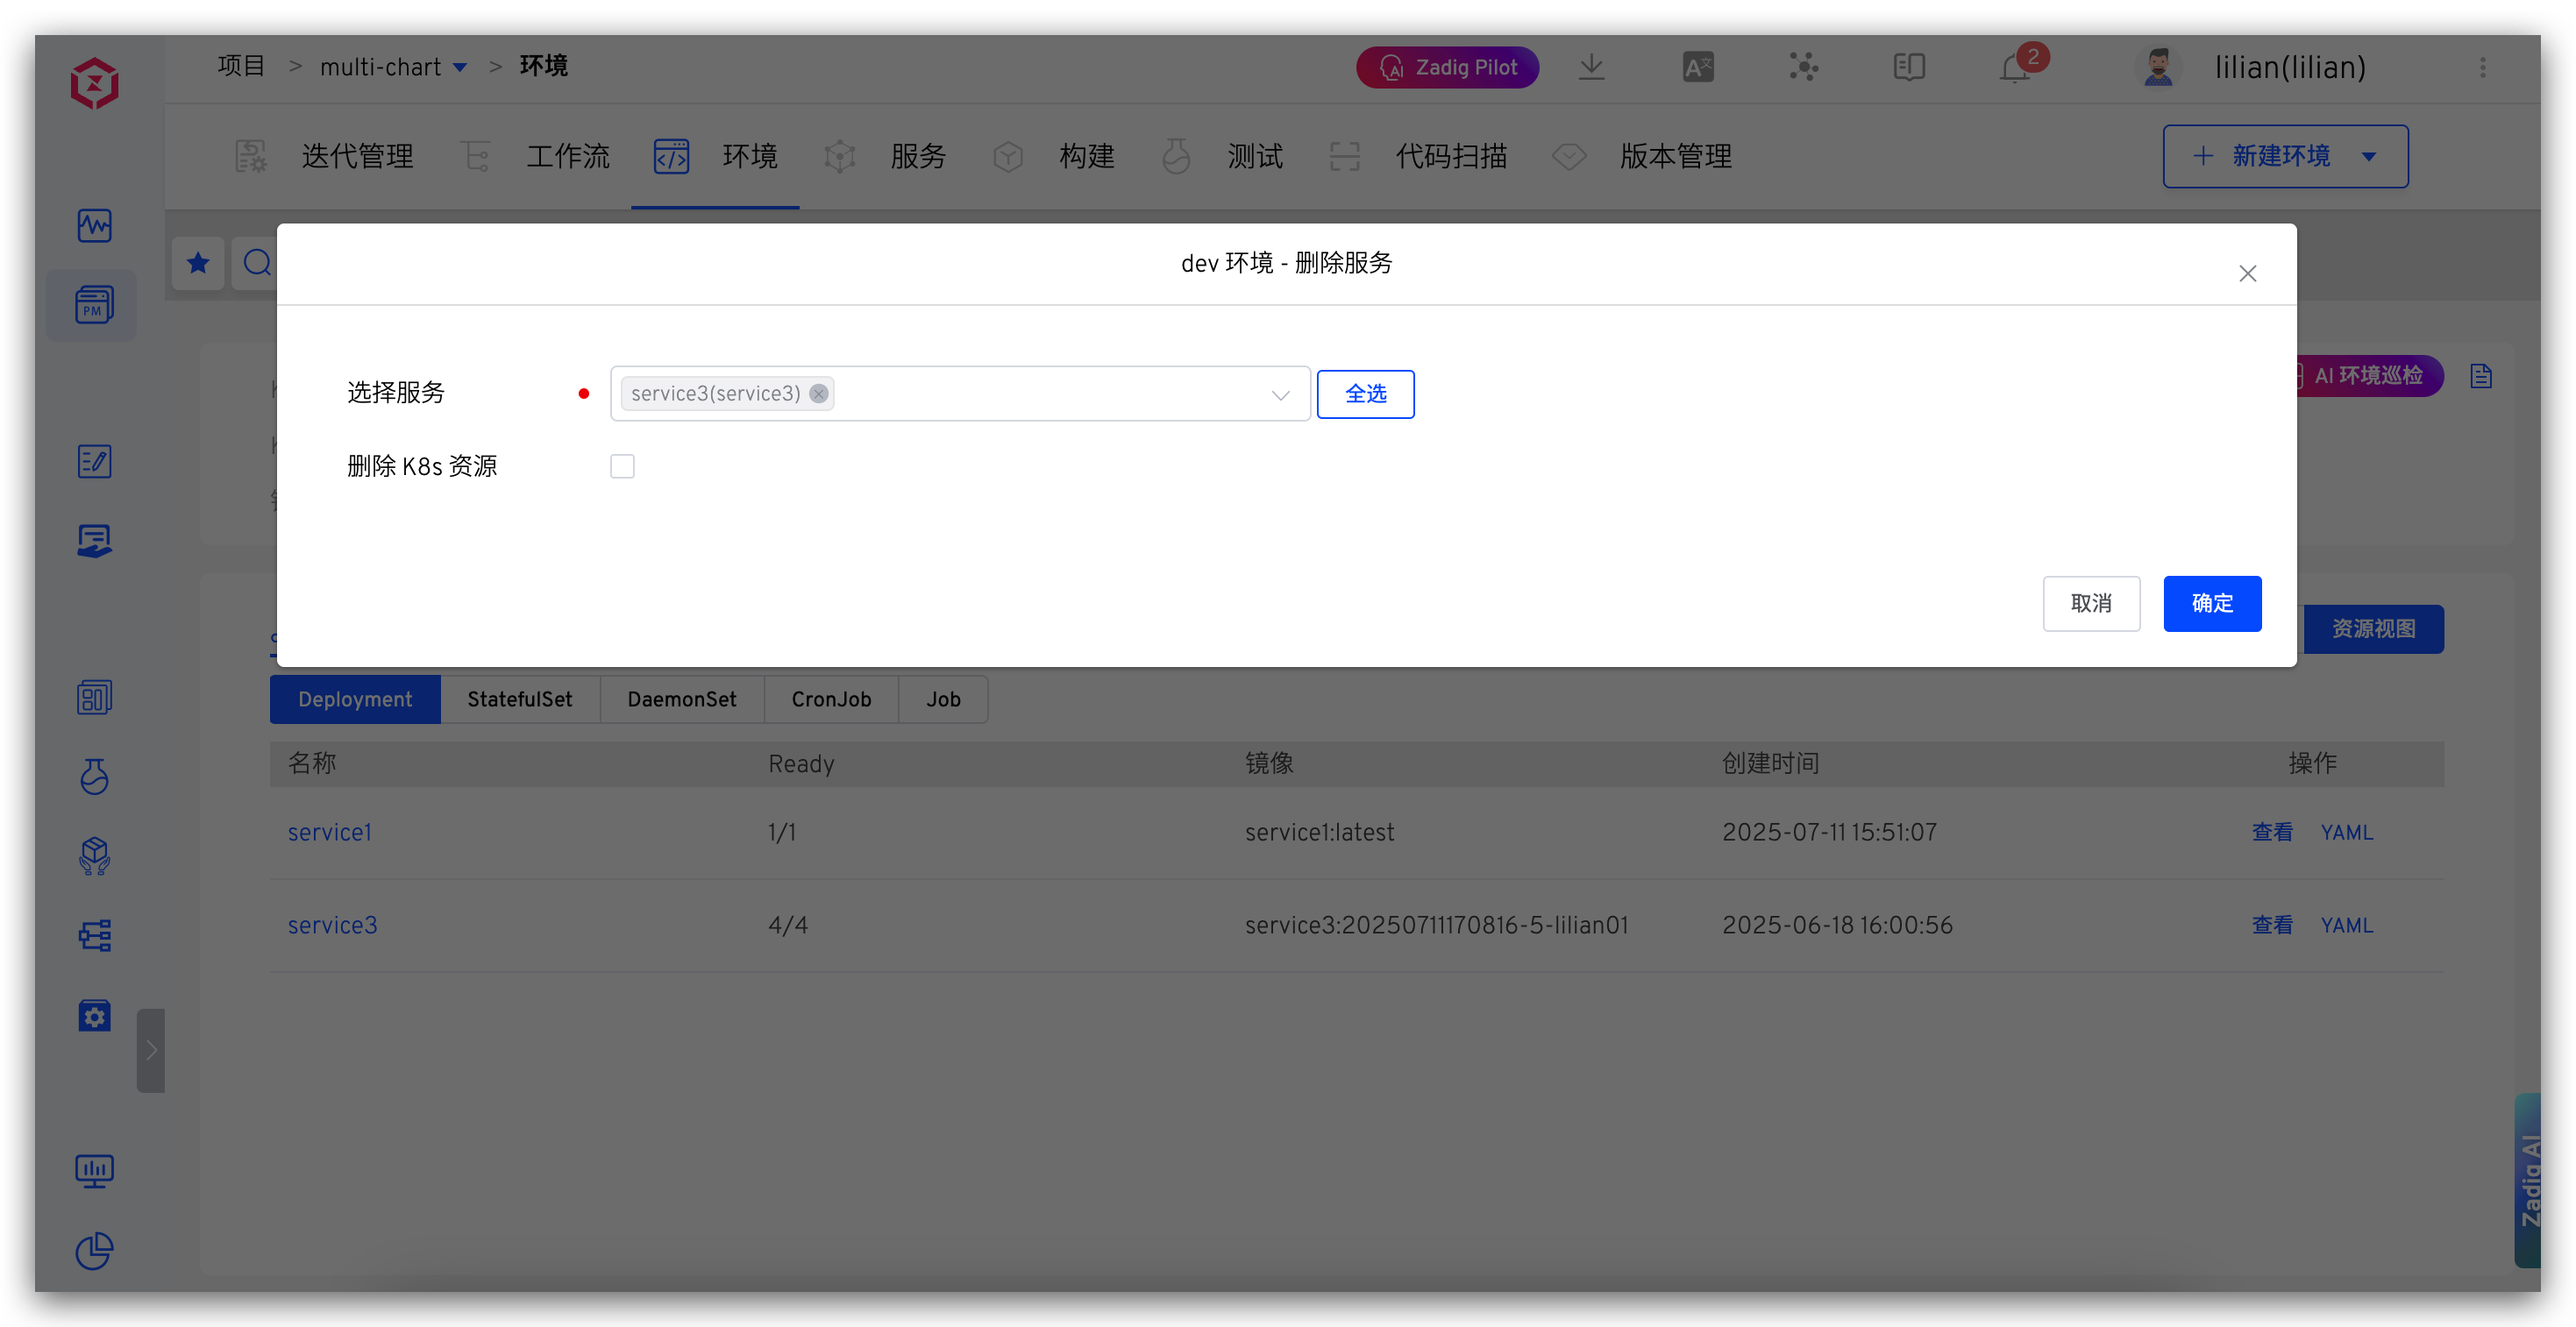The height and width of the screenshot is (1327, 2576).
Task: Switch to the CronJob tab
Action: [x=830, y=700]
